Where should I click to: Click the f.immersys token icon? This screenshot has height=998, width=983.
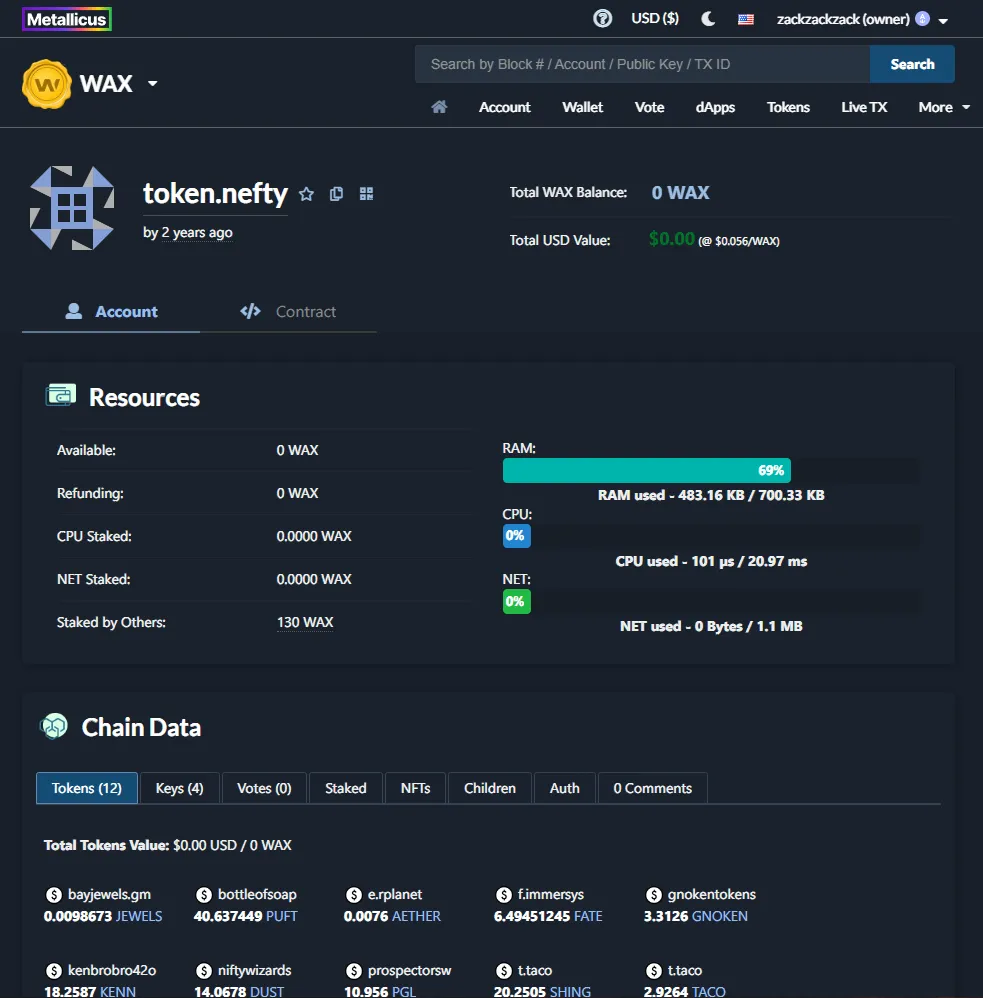504,895
